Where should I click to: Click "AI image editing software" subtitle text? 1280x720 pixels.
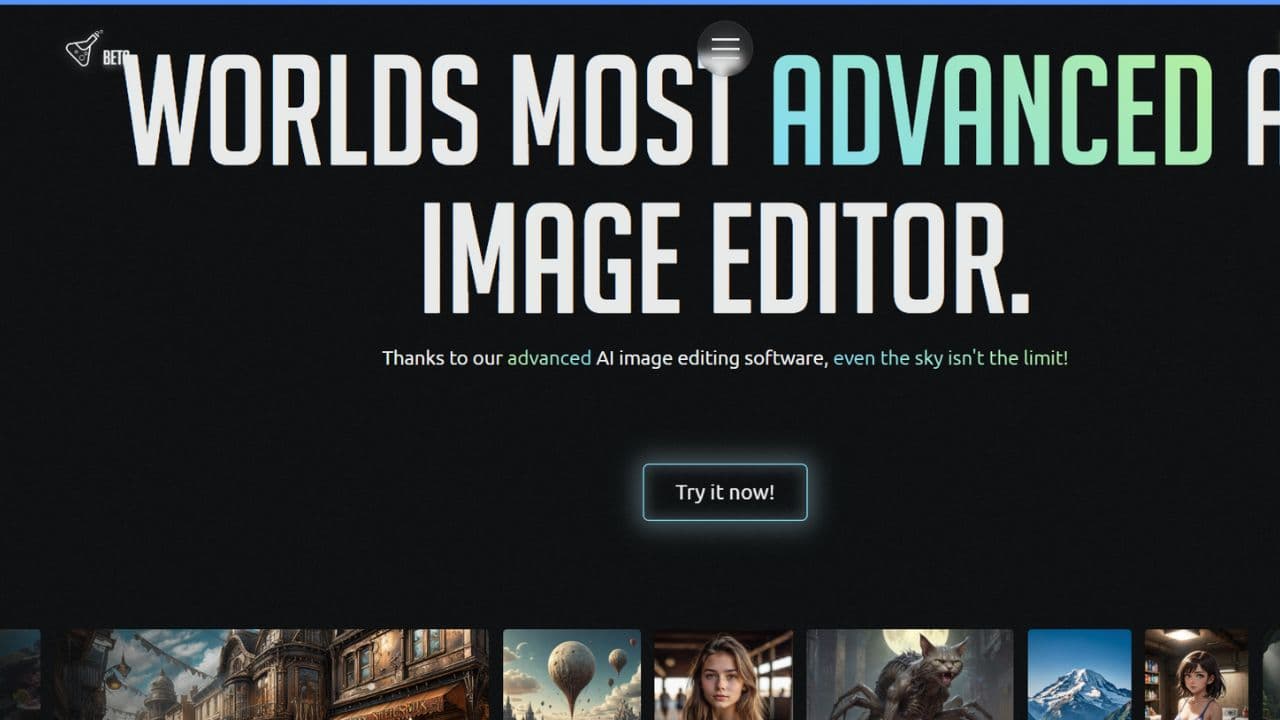tap(712, 358)
